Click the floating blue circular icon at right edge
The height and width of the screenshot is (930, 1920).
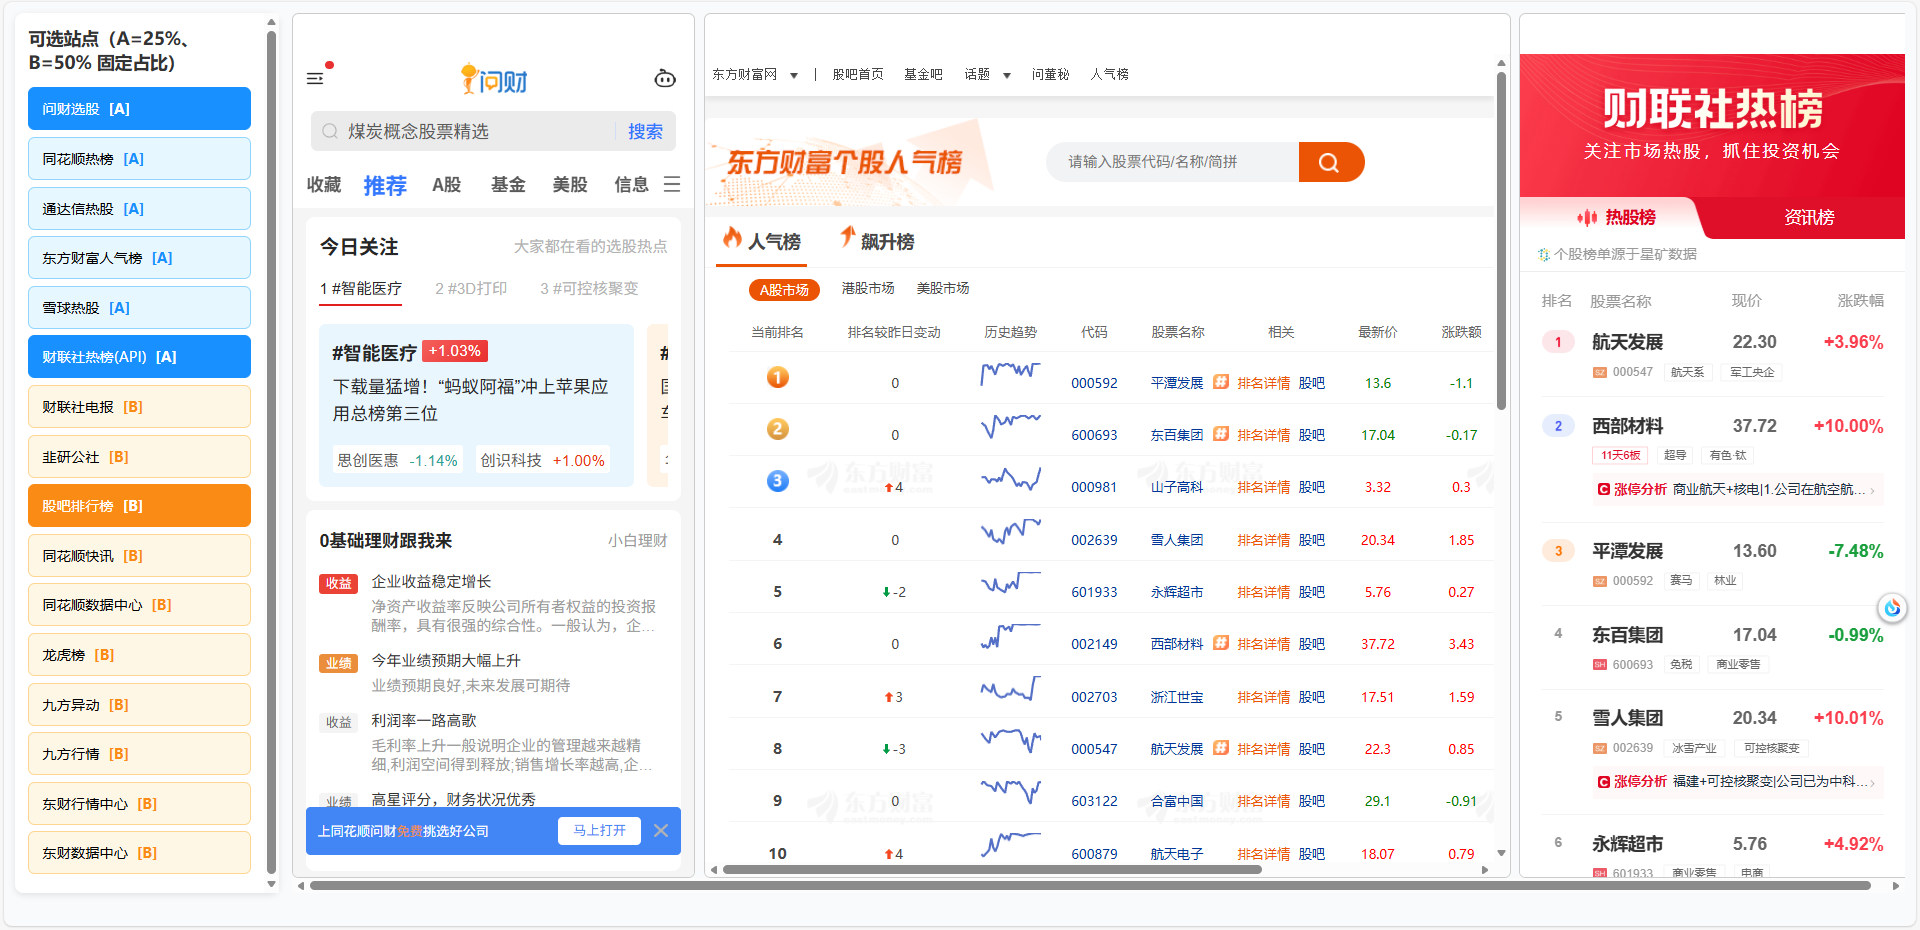click(x=1892, y=607)
